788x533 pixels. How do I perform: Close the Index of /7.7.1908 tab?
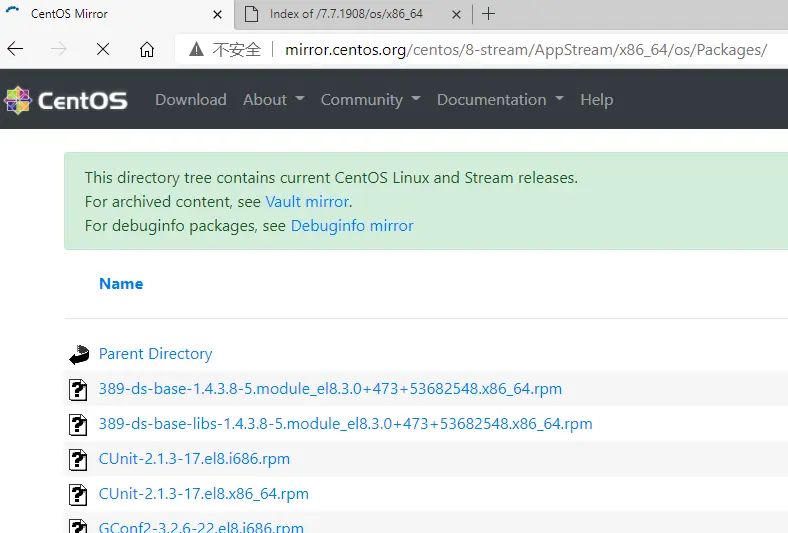point(456,15)
